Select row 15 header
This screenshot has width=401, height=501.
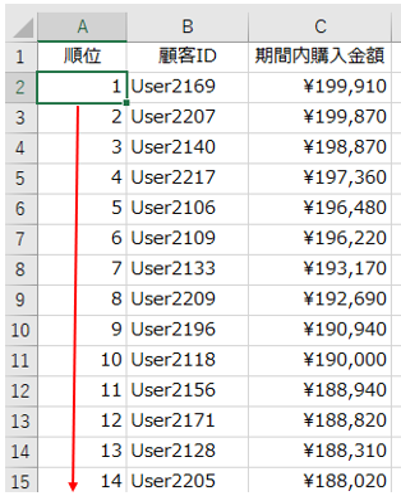(x=21, y=481)
